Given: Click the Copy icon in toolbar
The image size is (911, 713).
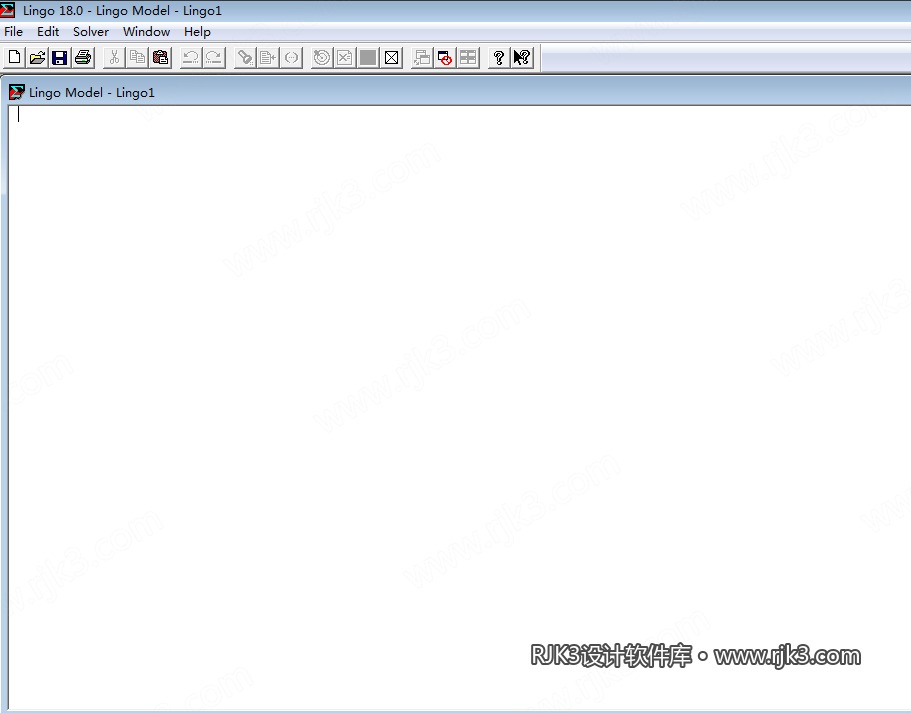Looking at the screenshot, I should click(137, 58).
